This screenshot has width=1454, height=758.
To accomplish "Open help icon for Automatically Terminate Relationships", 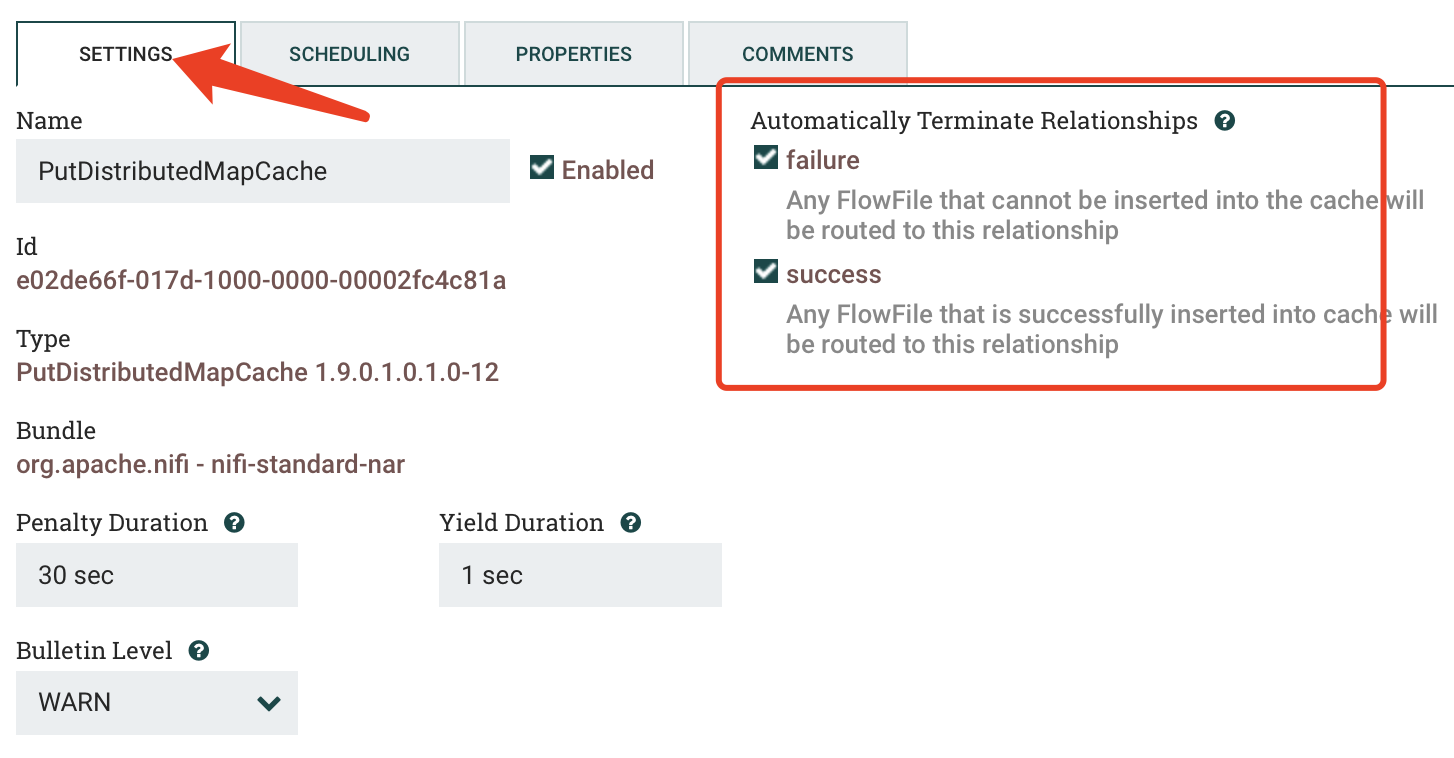I will click(x=1224, y=121).
